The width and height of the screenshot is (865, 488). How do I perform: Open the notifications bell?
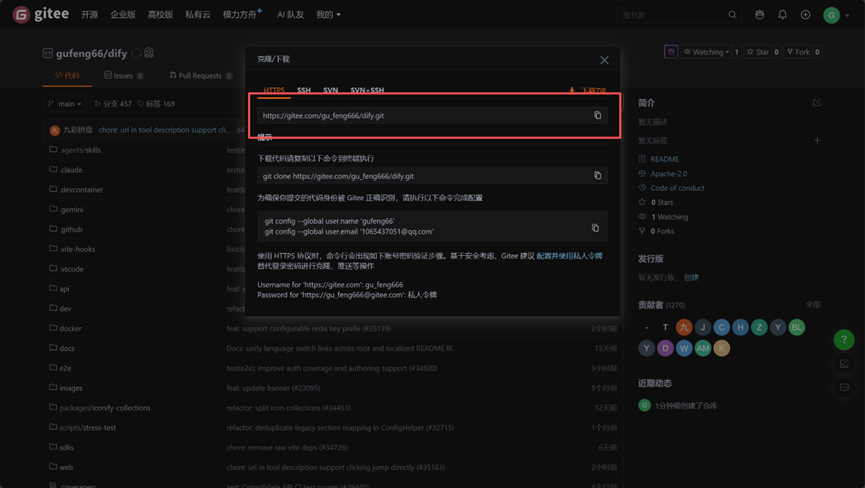pos(782,15)
